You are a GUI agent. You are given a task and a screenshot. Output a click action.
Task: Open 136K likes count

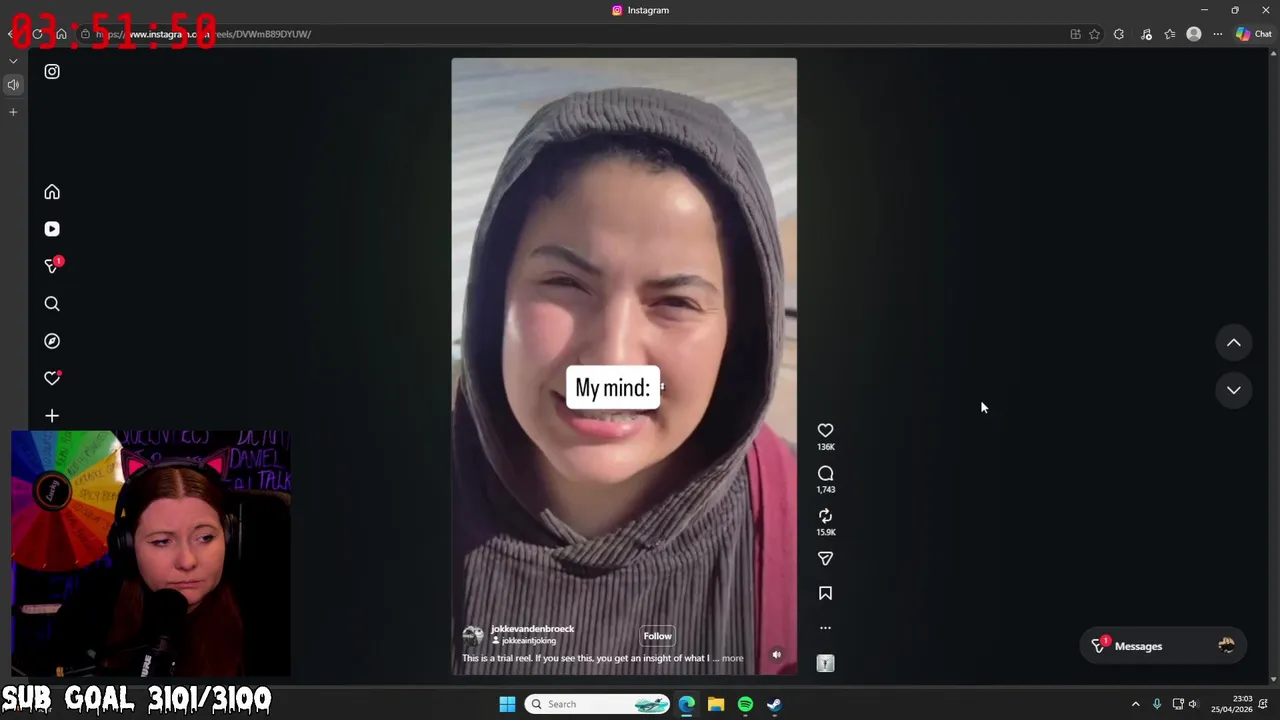825,447
